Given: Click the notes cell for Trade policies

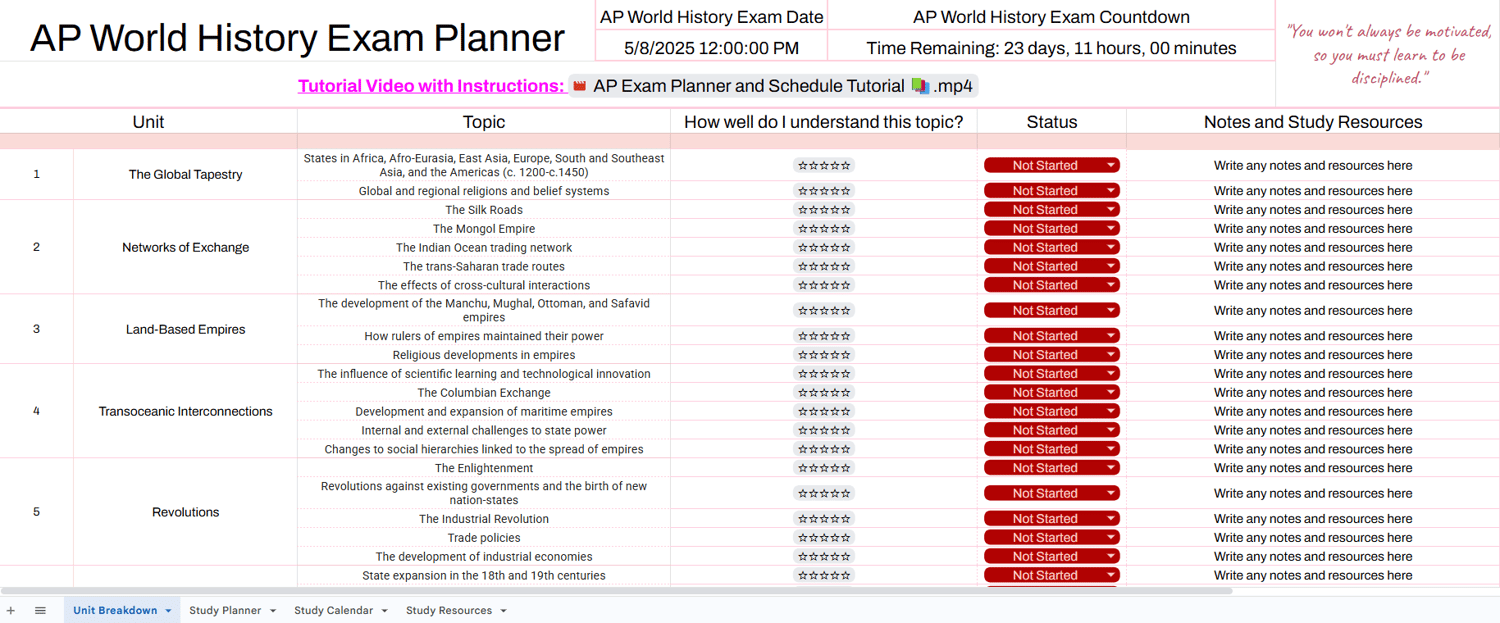Looking at the screenshot, I should [x=1313, y=538].
